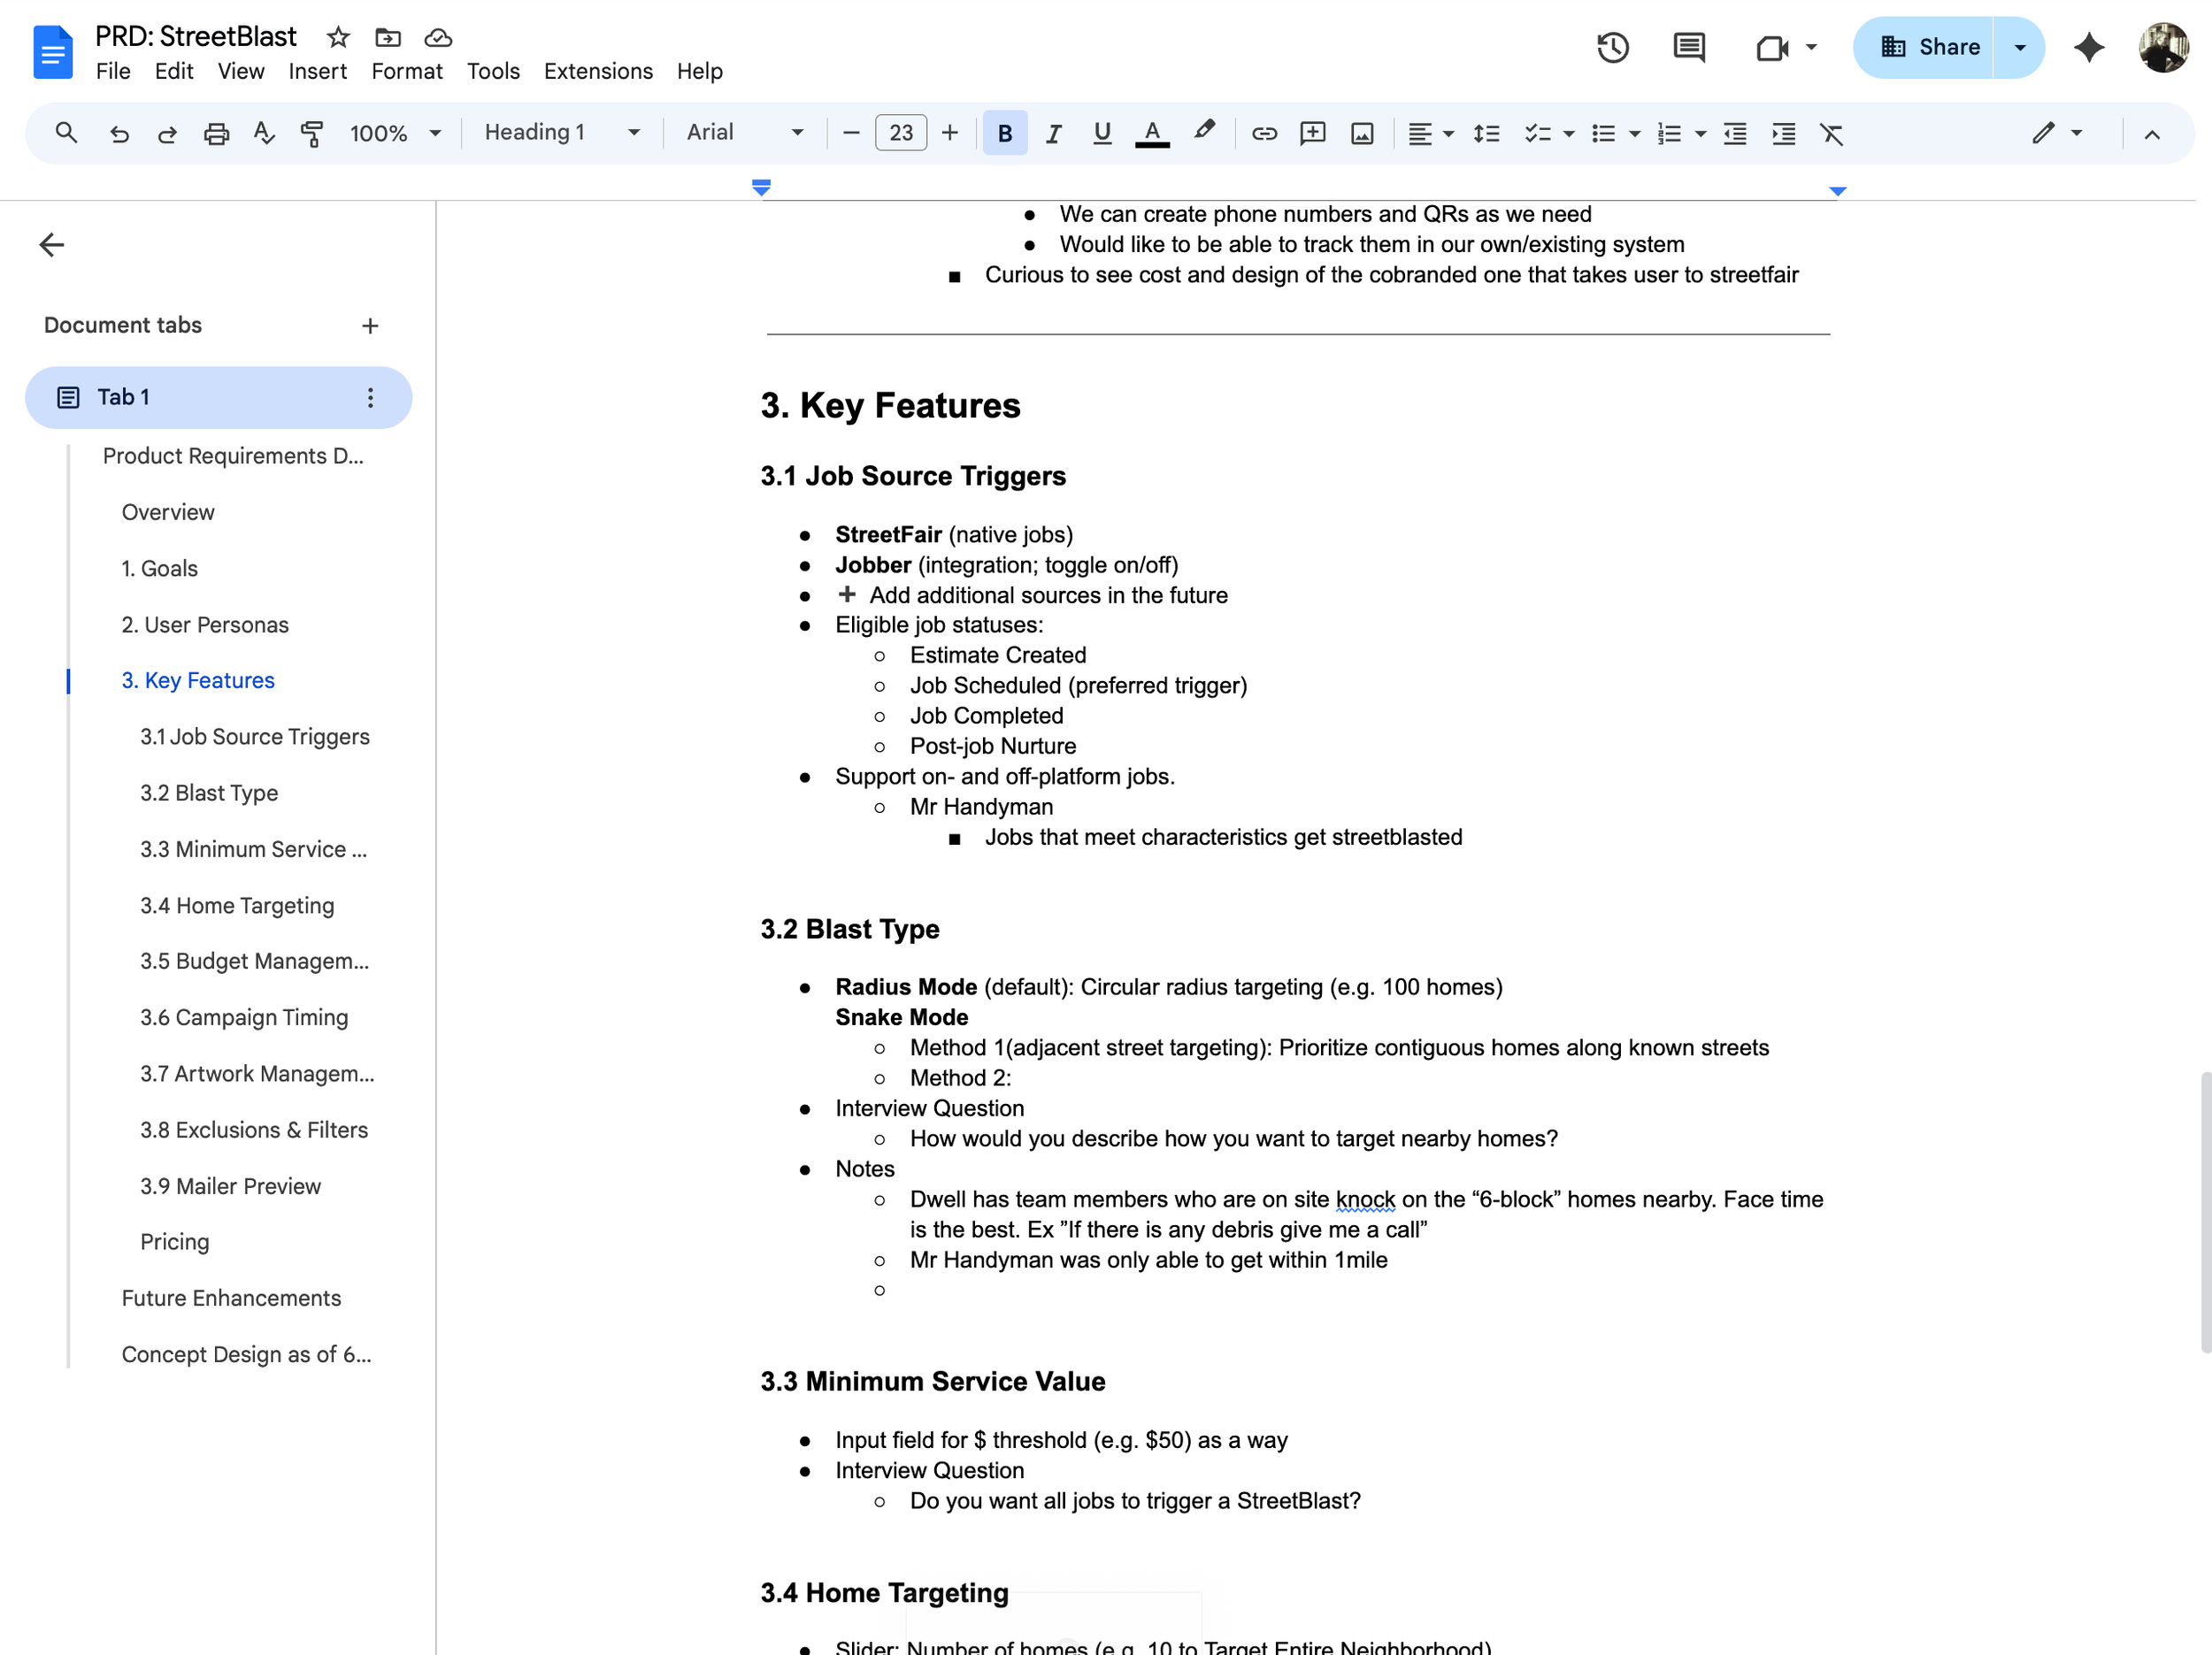This screenshot has height=1655, width=2212.
Task: Toggle italic formatting
Action: click(1053, 133)
